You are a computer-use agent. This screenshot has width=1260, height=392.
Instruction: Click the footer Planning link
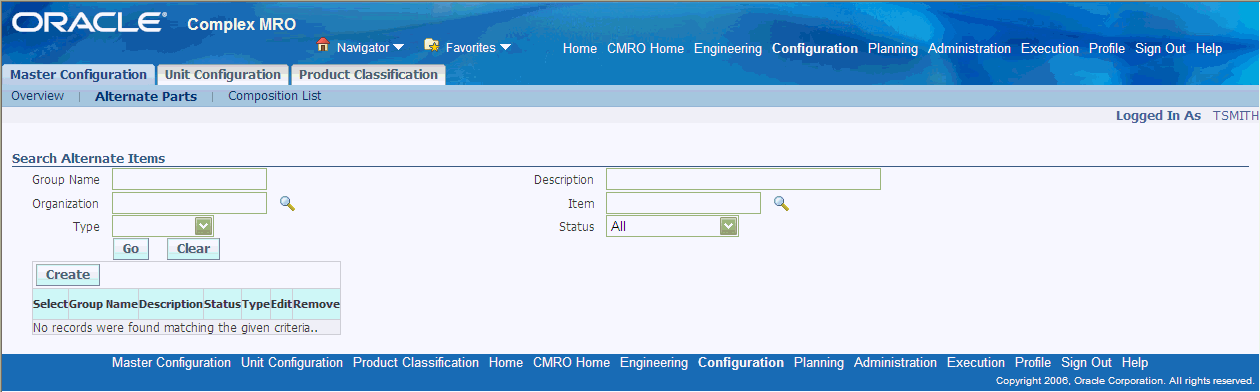(x=819, y=363)
